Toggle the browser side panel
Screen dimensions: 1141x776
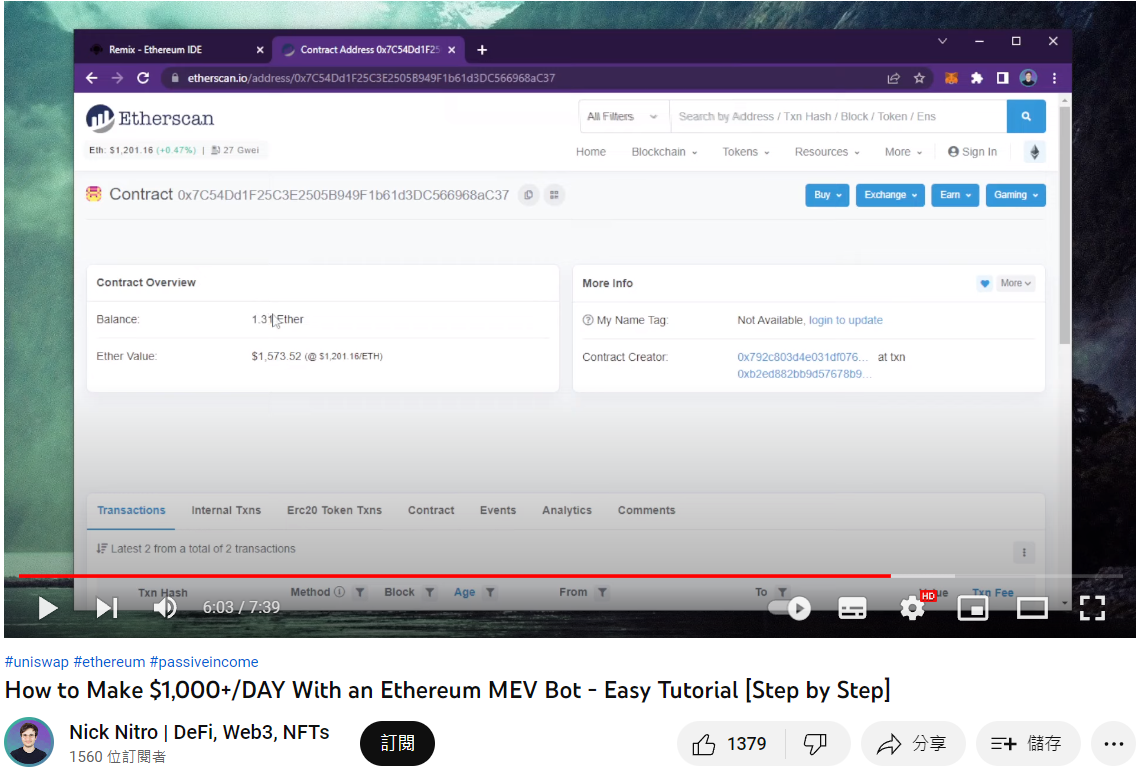(1003, 78)
